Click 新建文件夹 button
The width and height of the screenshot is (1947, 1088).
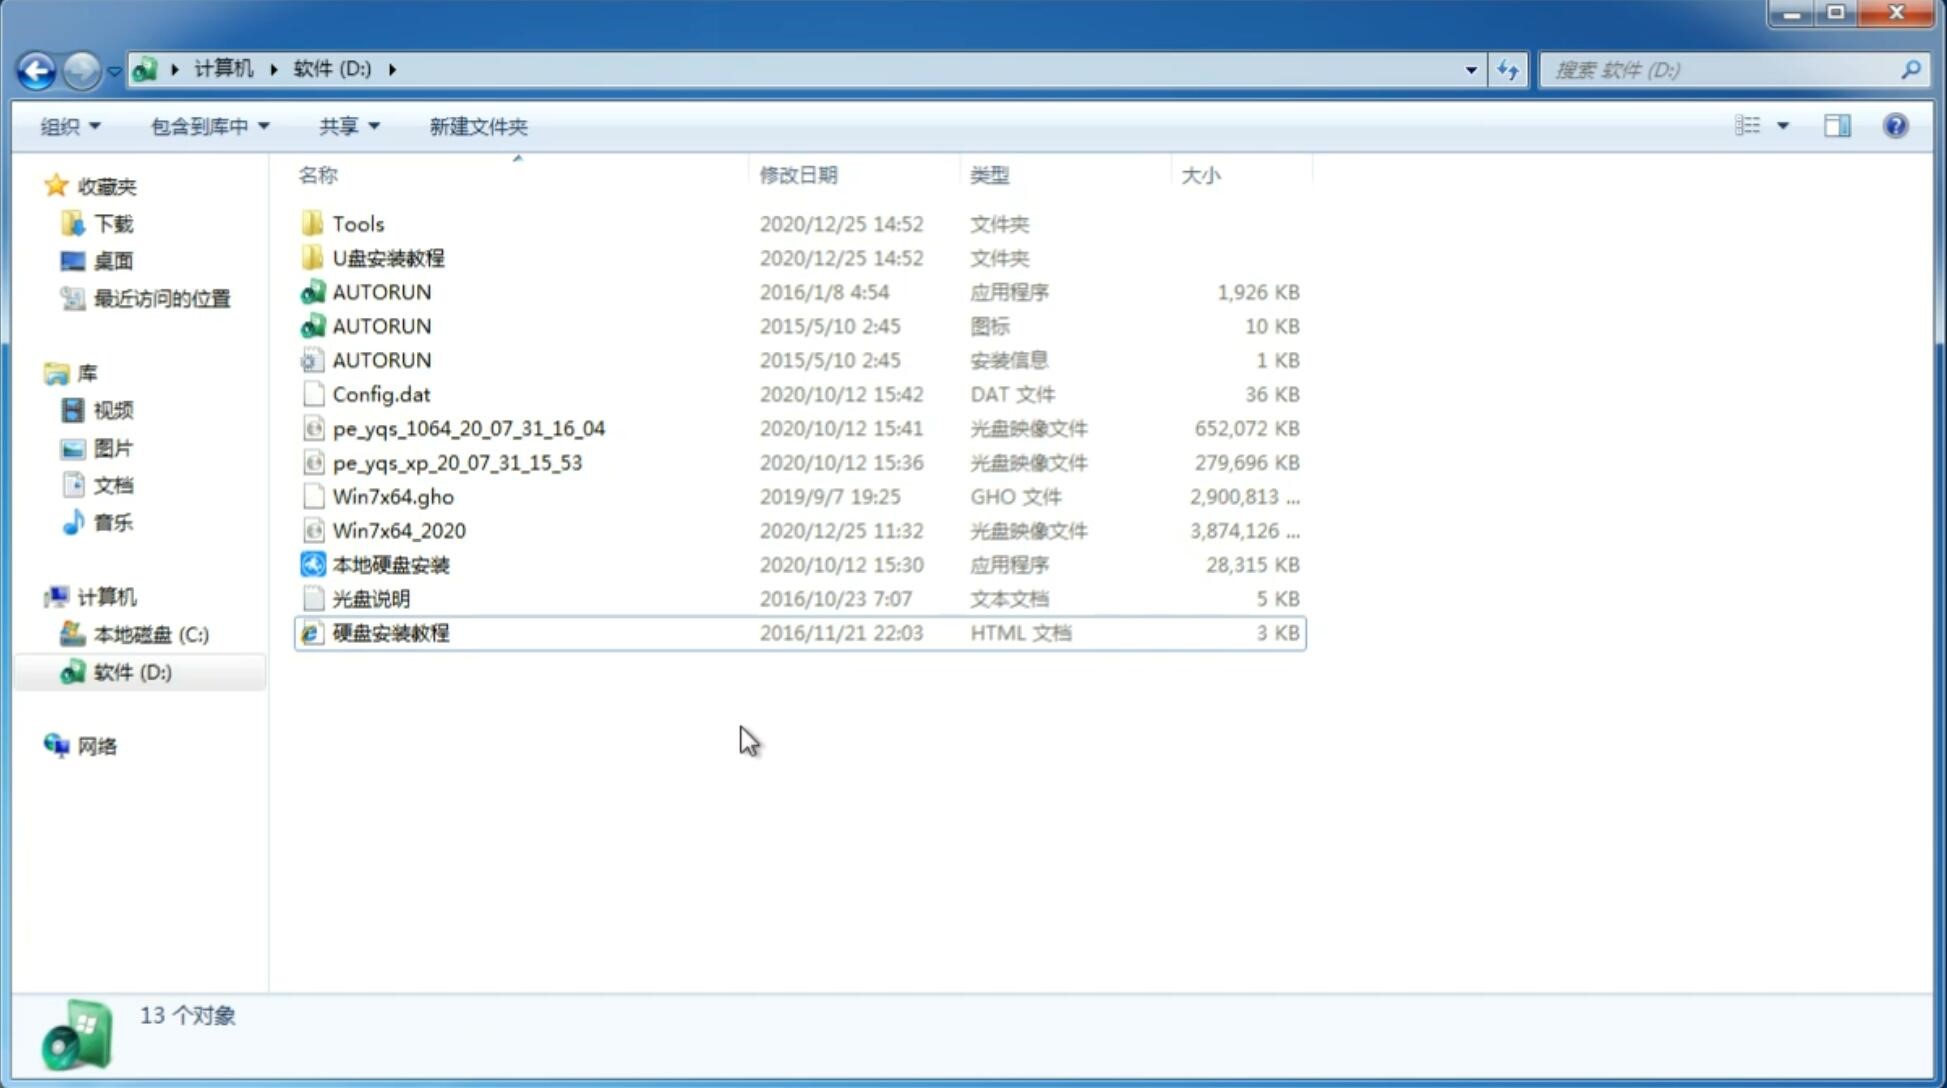coord(479,126)
